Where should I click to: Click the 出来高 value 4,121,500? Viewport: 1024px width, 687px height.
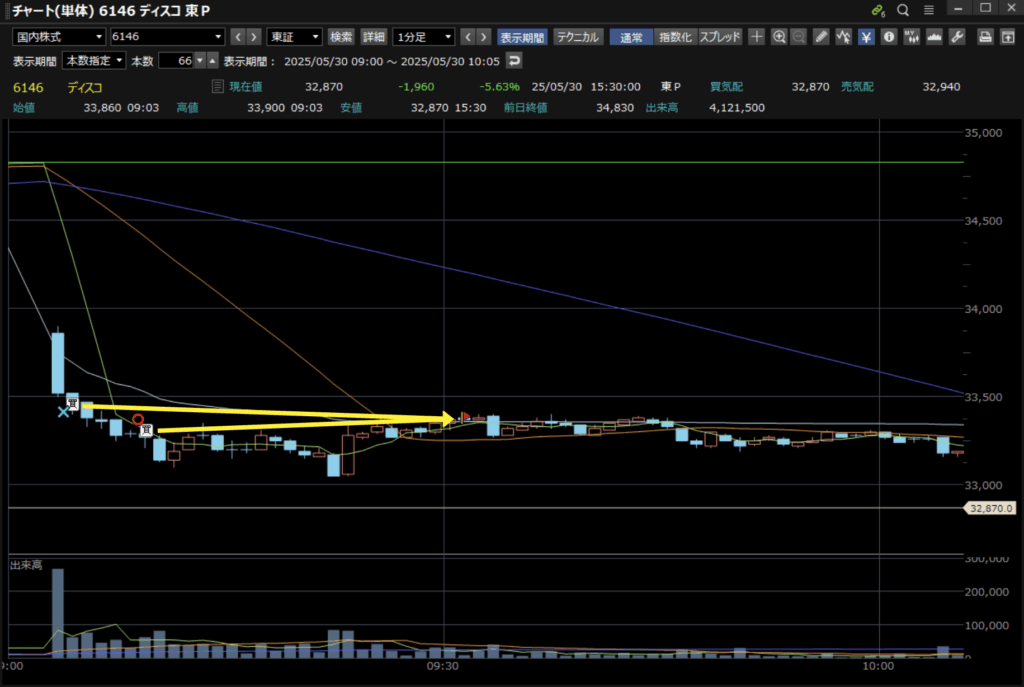737,108
